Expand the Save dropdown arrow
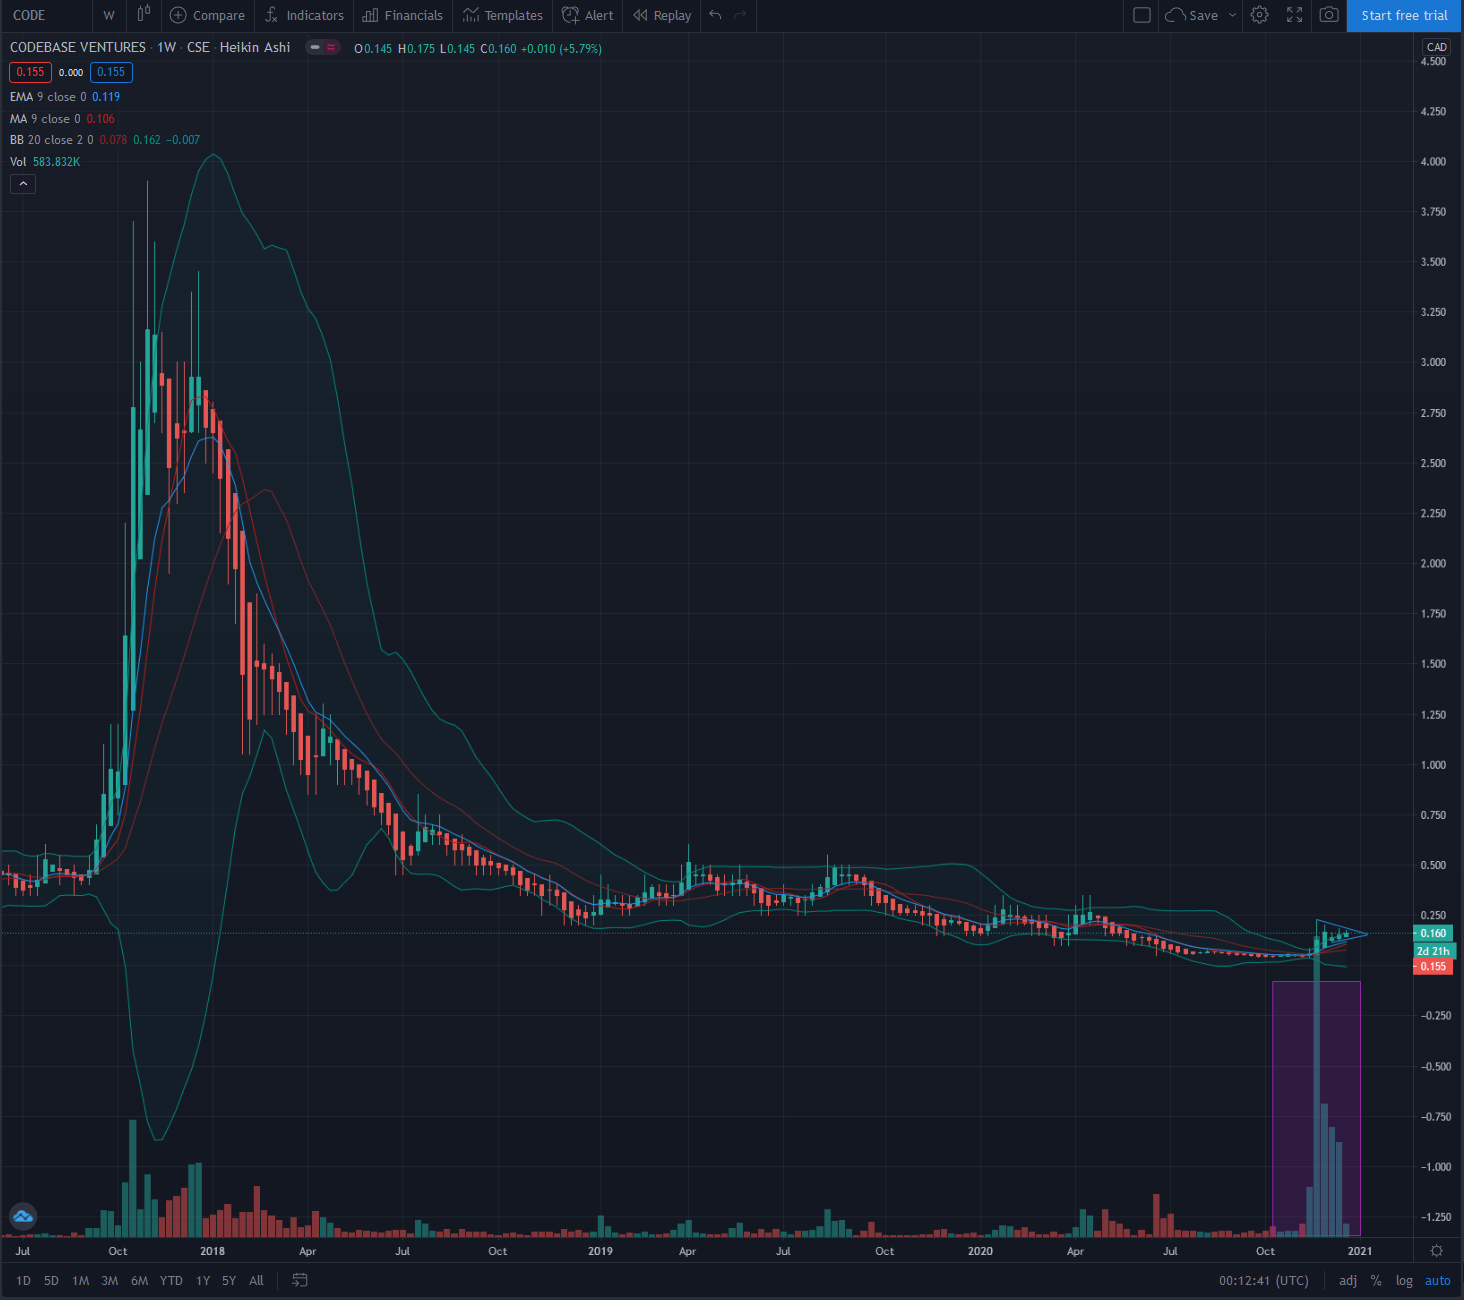The width and height of the screenshot is (1464, 1300). (1232, 15)
